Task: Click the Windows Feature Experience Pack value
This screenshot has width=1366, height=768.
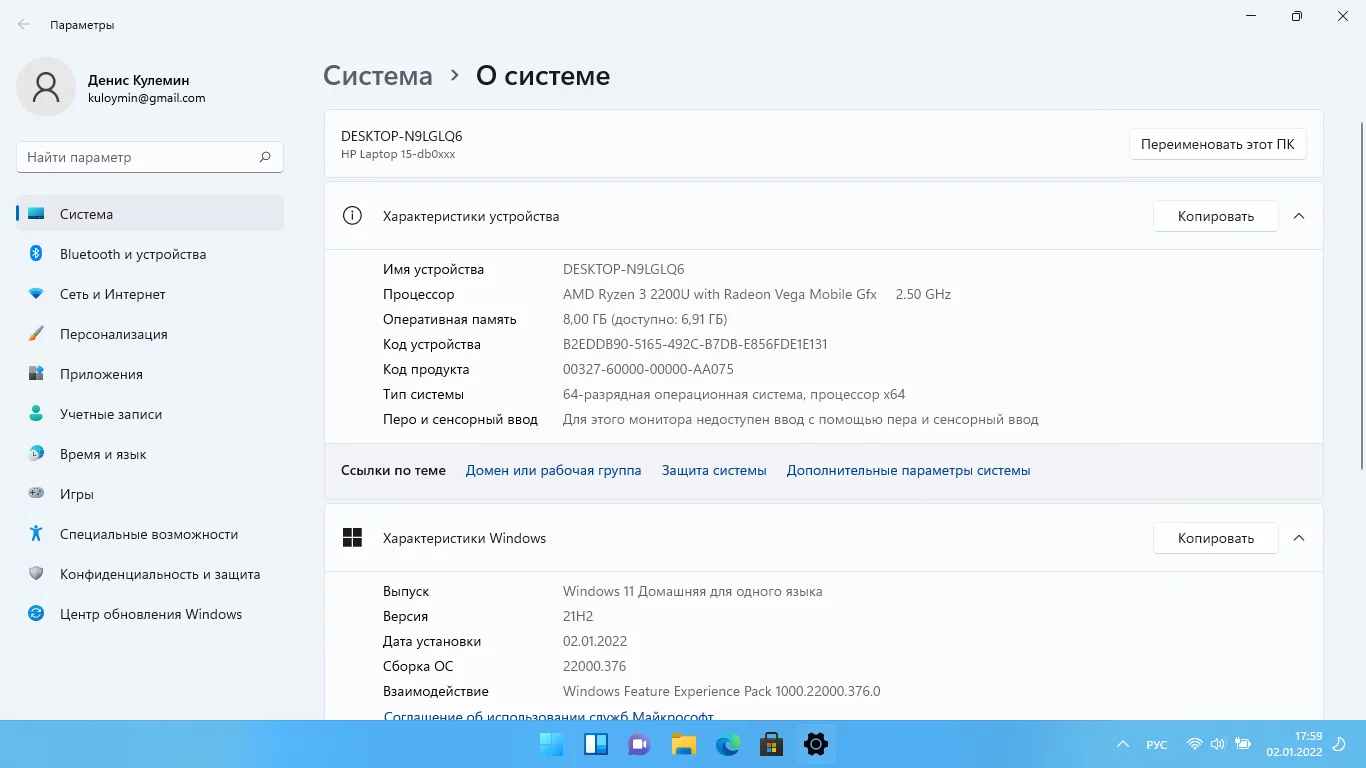Action: [722, 691]
